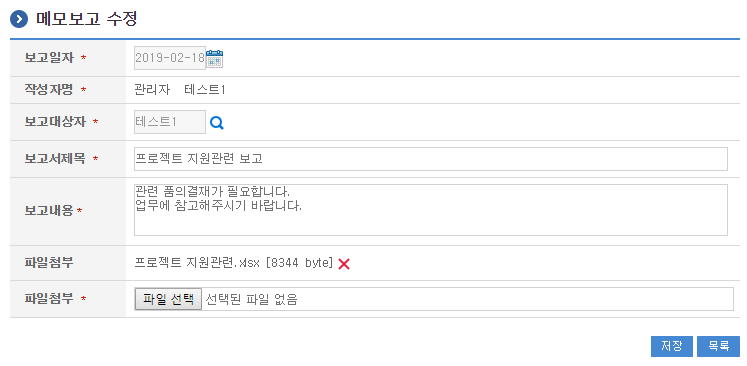Image resolution: width=747 pixels, height=366 pixels.
Task: Click the 메모보고 수정 page heading
Action: click(x=87, y=20)
